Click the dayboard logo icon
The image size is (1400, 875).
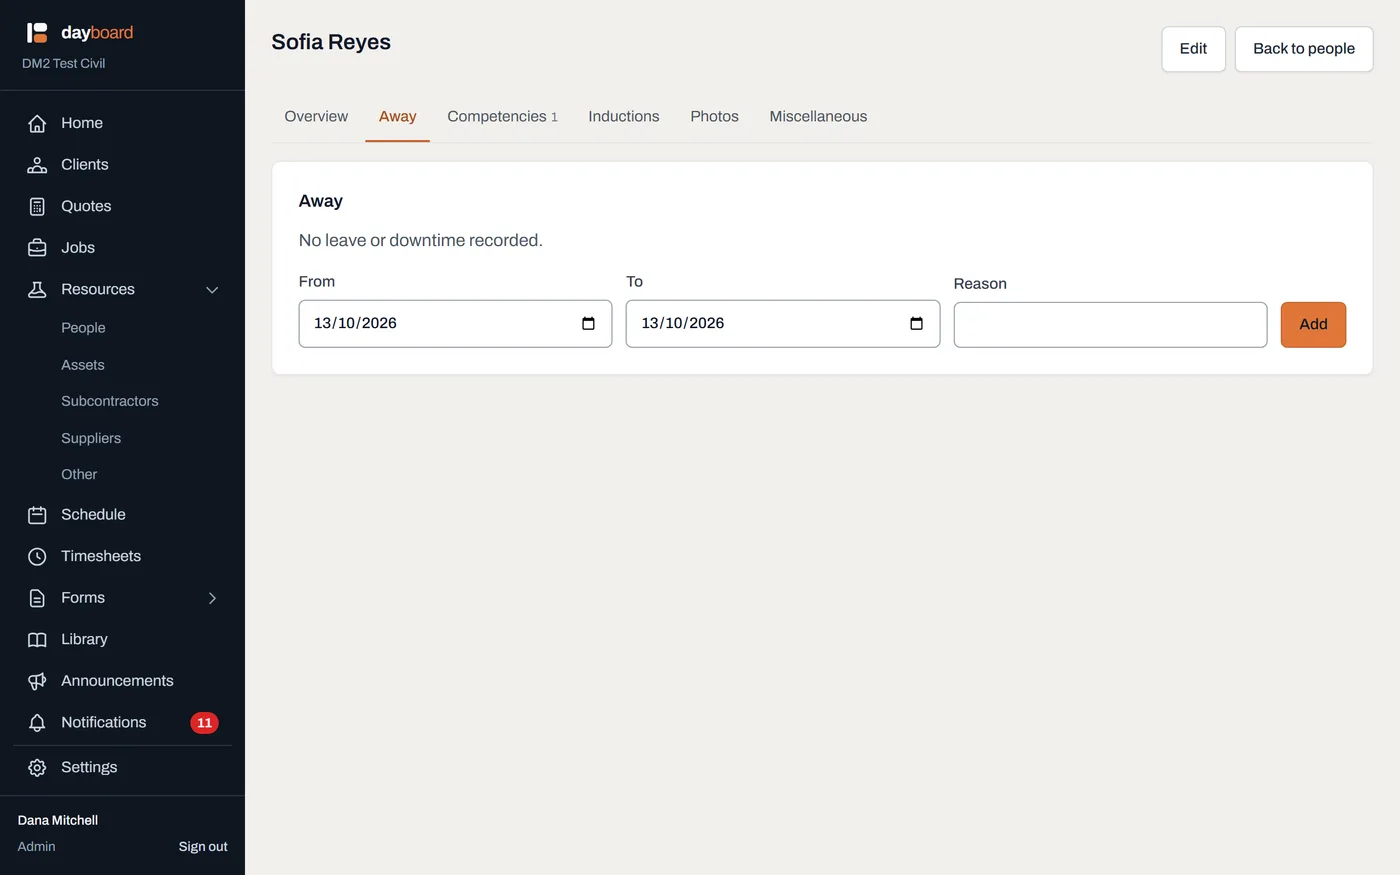37,33
